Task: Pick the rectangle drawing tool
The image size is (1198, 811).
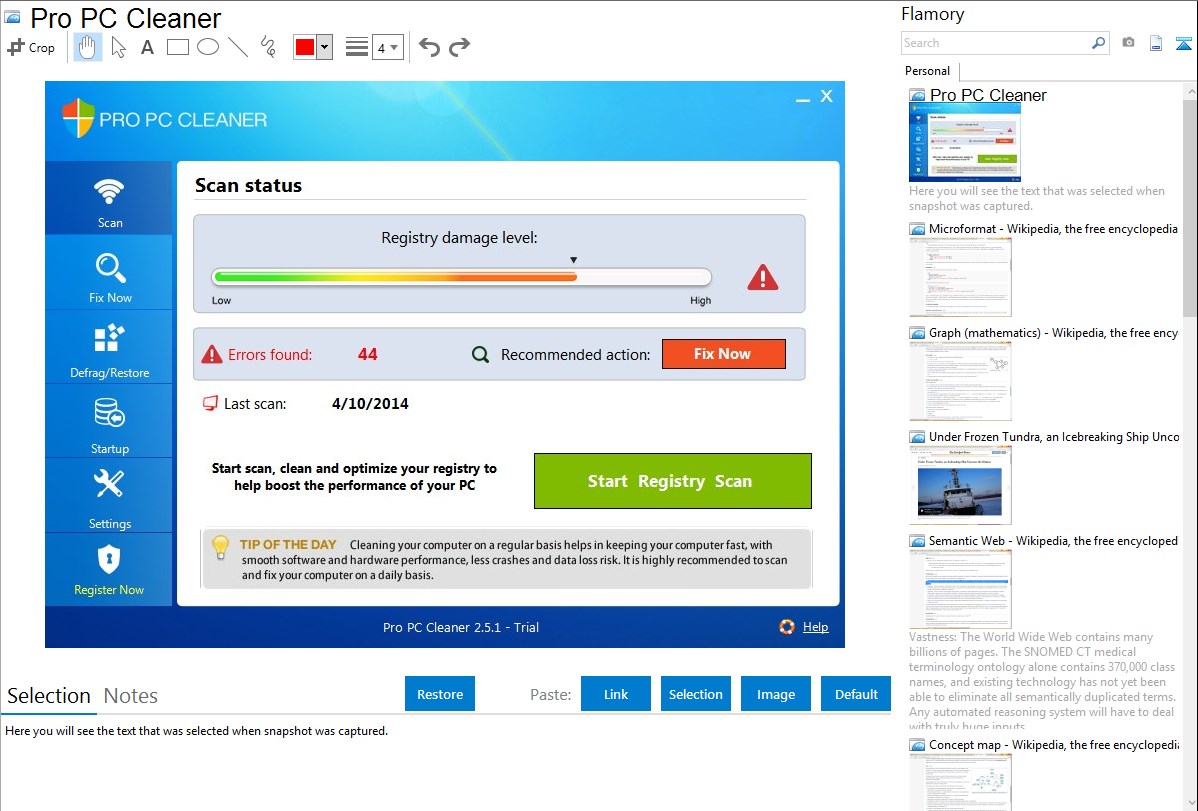Action: [x=177, y=47]
